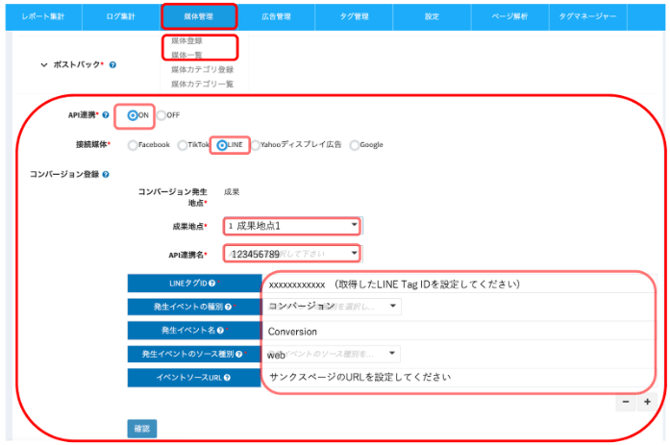This screenshot has height=445, width=670.
Task: Click help icon on イベントソースURL label
Action: (228, 377)
